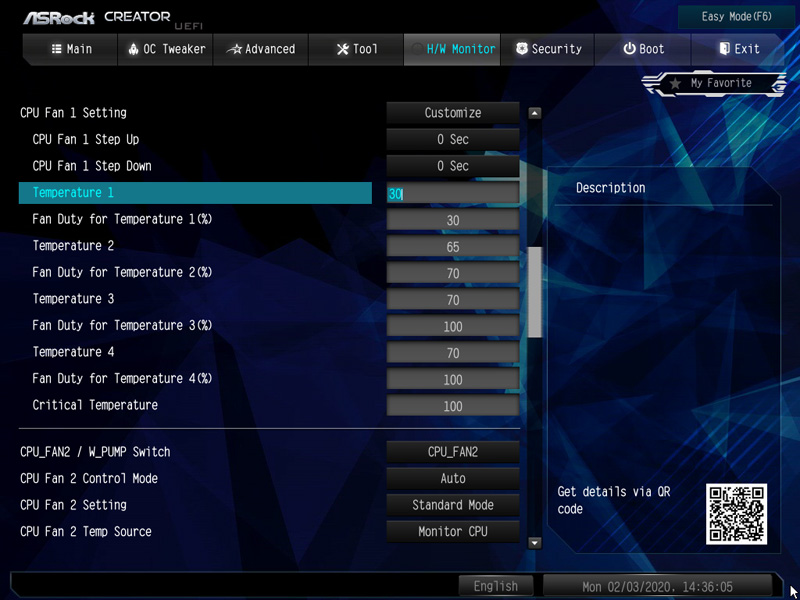
Task: Click the Temperature 4 value field
Action: (453, 353)
